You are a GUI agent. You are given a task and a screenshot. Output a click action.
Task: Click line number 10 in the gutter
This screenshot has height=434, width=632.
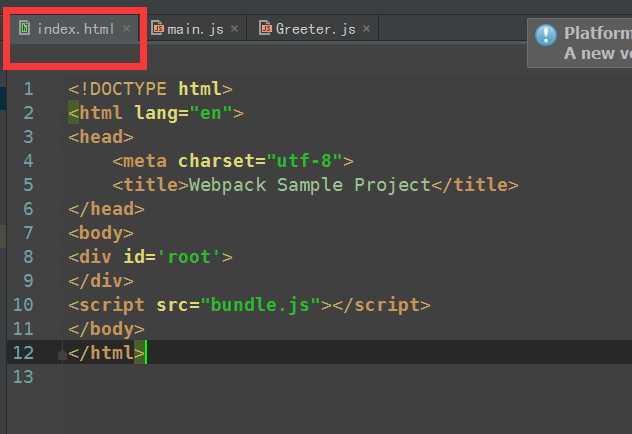[23, 305]
